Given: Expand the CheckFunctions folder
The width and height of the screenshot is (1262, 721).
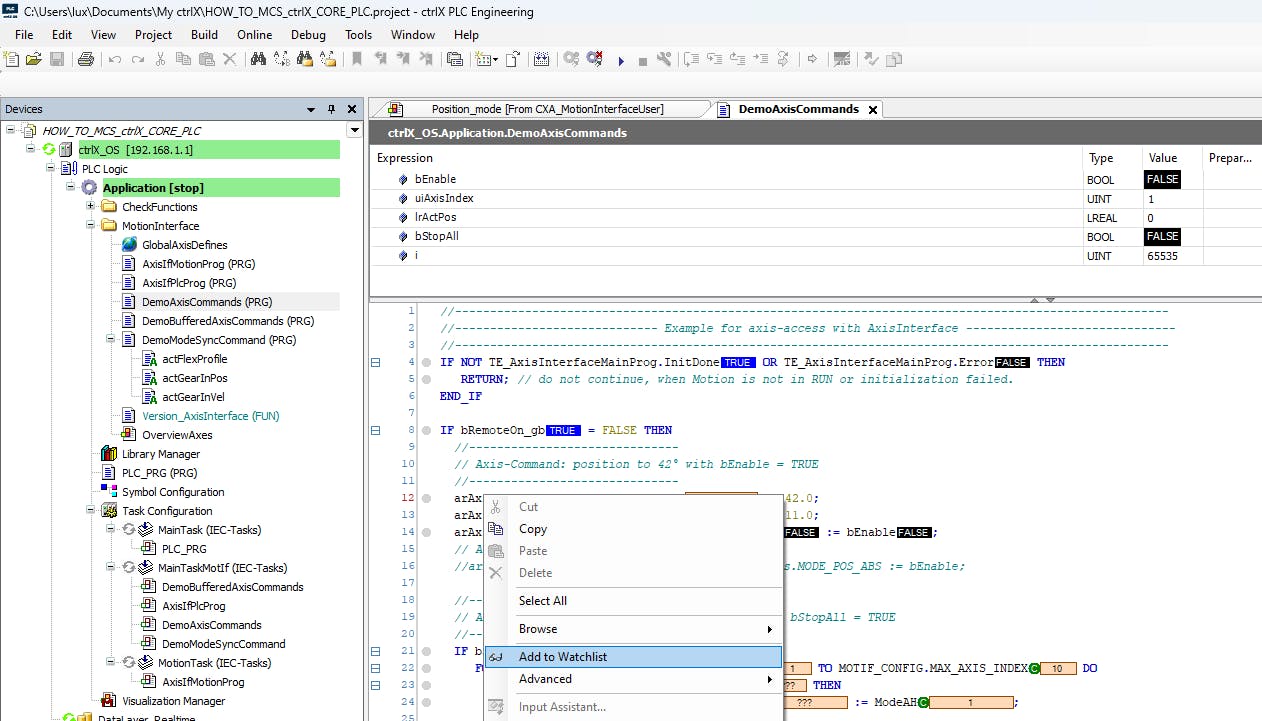Looking at the screenshot, I should click(x=91, y=207).
